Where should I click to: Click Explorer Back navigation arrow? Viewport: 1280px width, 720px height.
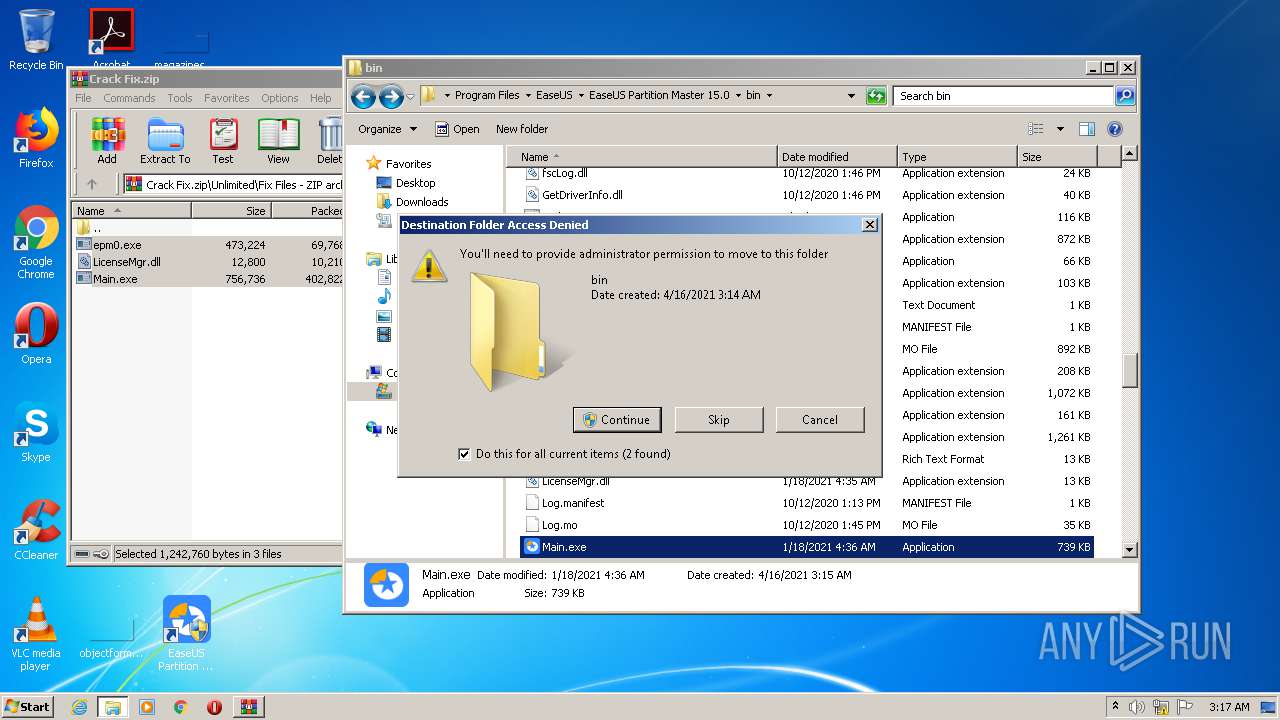363,96
